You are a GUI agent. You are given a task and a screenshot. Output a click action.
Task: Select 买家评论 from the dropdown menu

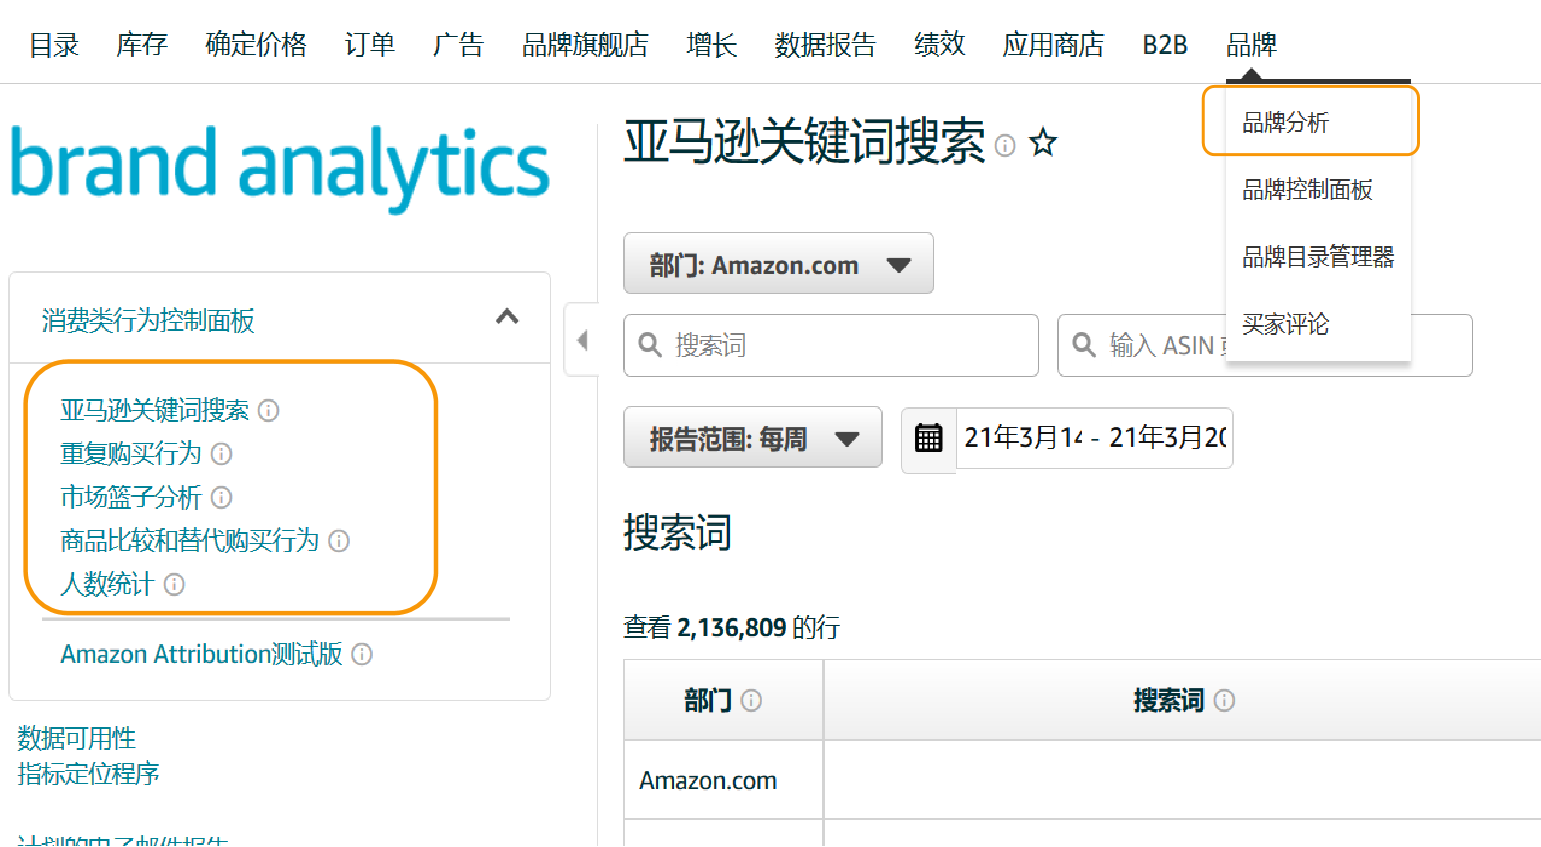coord(1286,324)
